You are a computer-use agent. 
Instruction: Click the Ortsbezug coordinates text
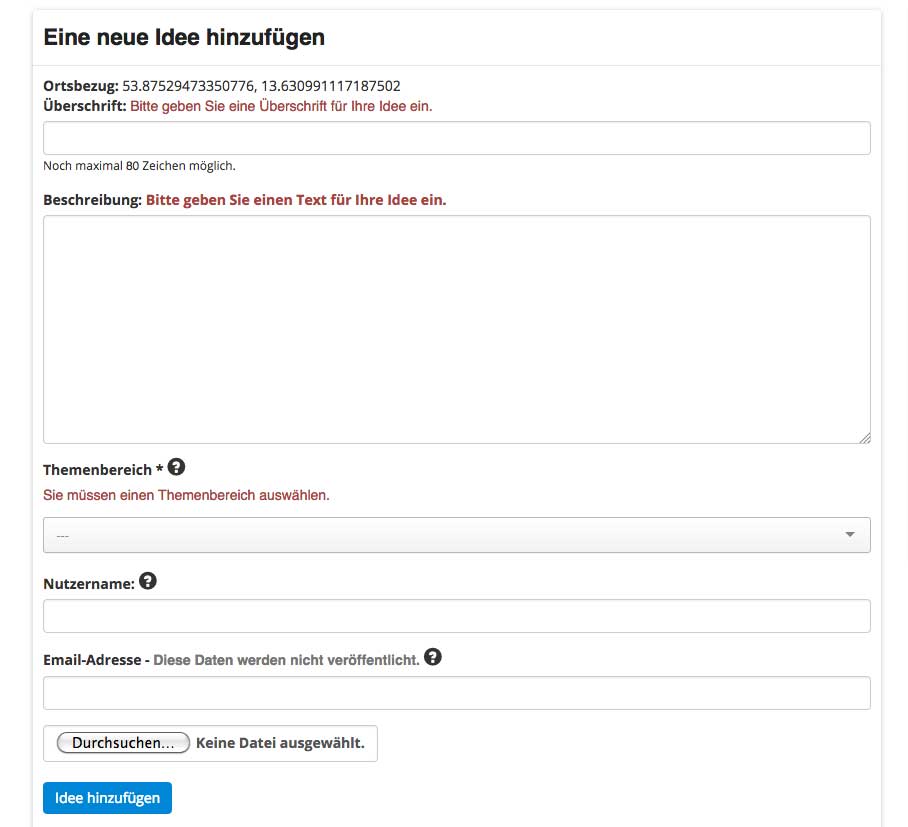261,86
